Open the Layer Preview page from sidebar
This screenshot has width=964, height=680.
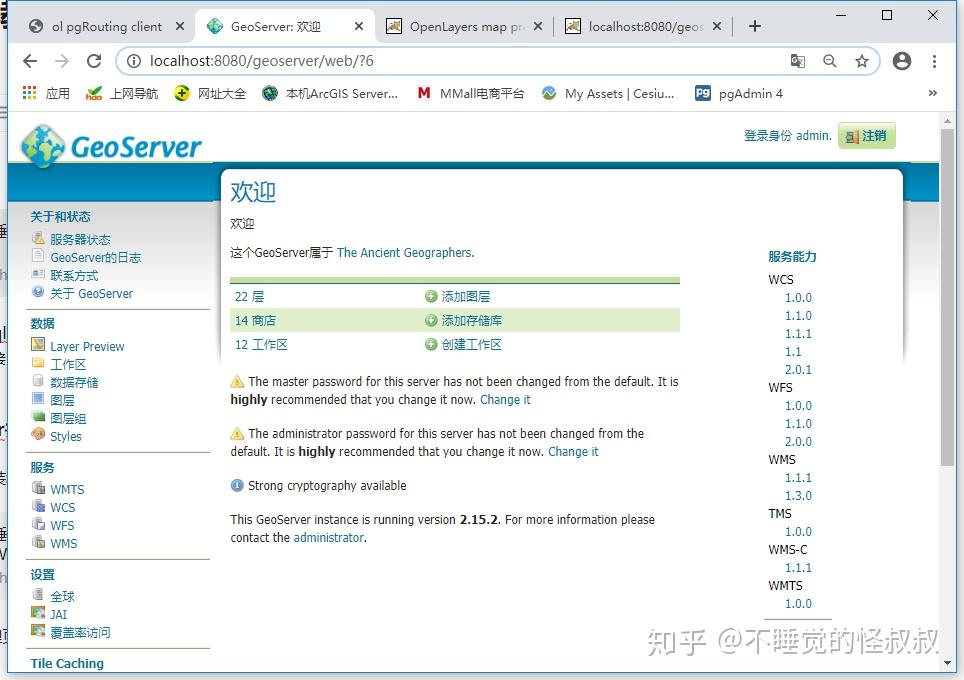pyautogui.click(x=87, y=345)
